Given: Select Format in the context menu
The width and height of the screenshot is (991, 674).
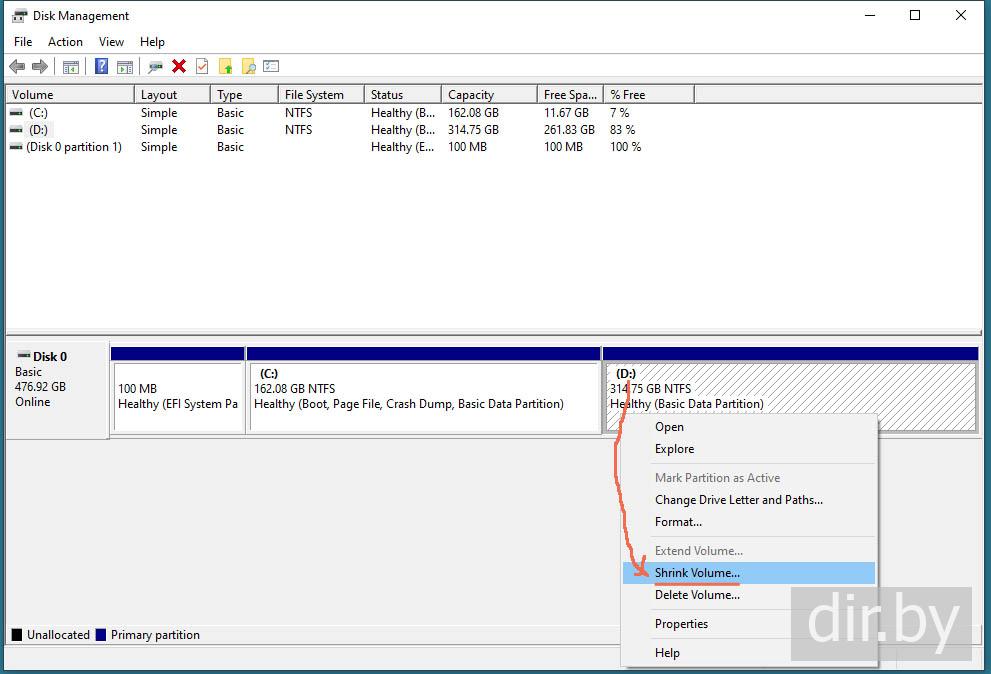Looking at the screenshot, I should pos(678,522).
